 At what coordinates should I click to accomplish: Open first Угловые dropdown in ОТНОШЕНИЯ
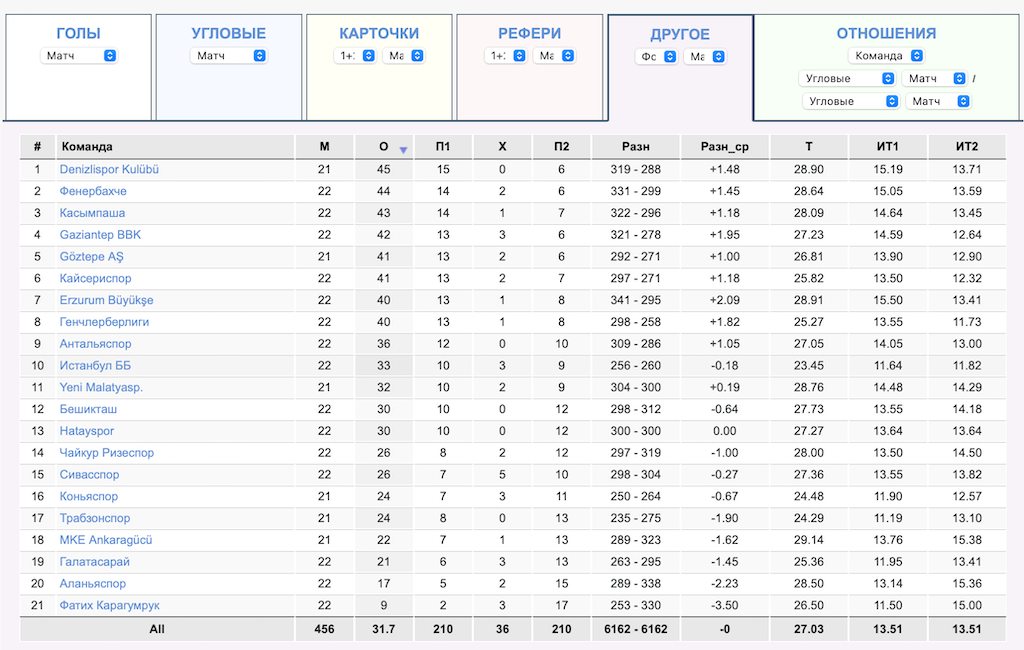click(x=847, y=78)
